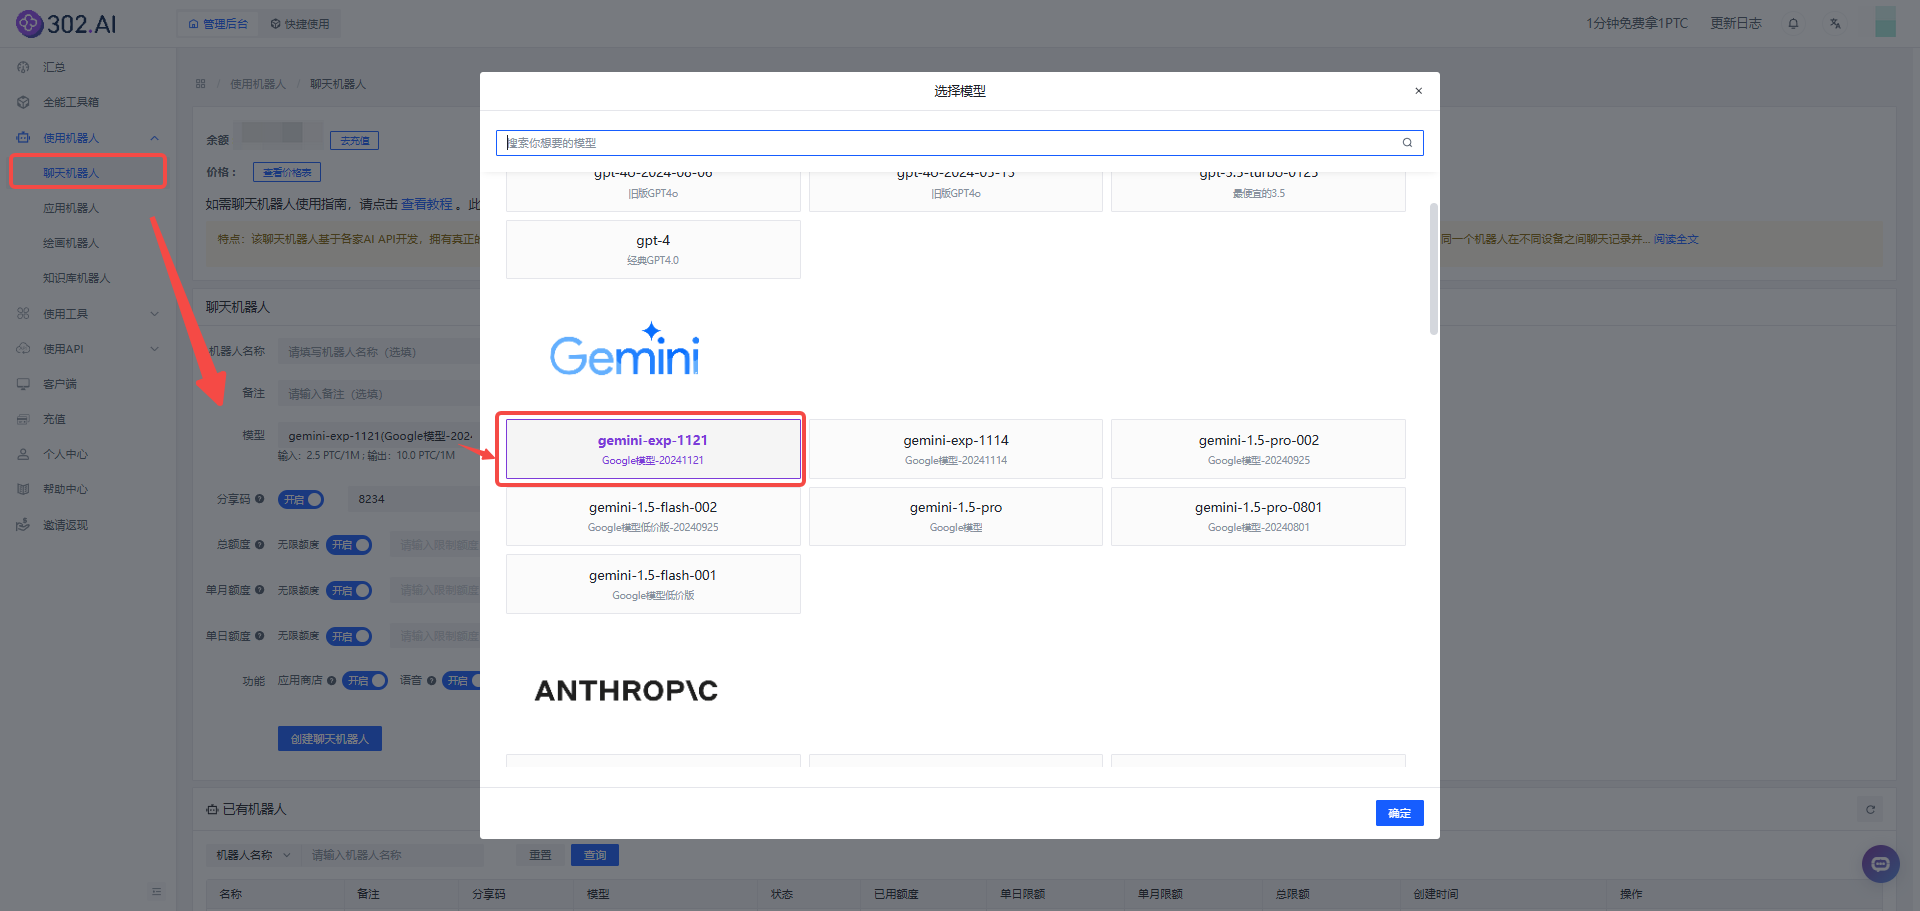
Task: Choose the gemini-1.5-flash-002 model
Action: click(653, 516)
